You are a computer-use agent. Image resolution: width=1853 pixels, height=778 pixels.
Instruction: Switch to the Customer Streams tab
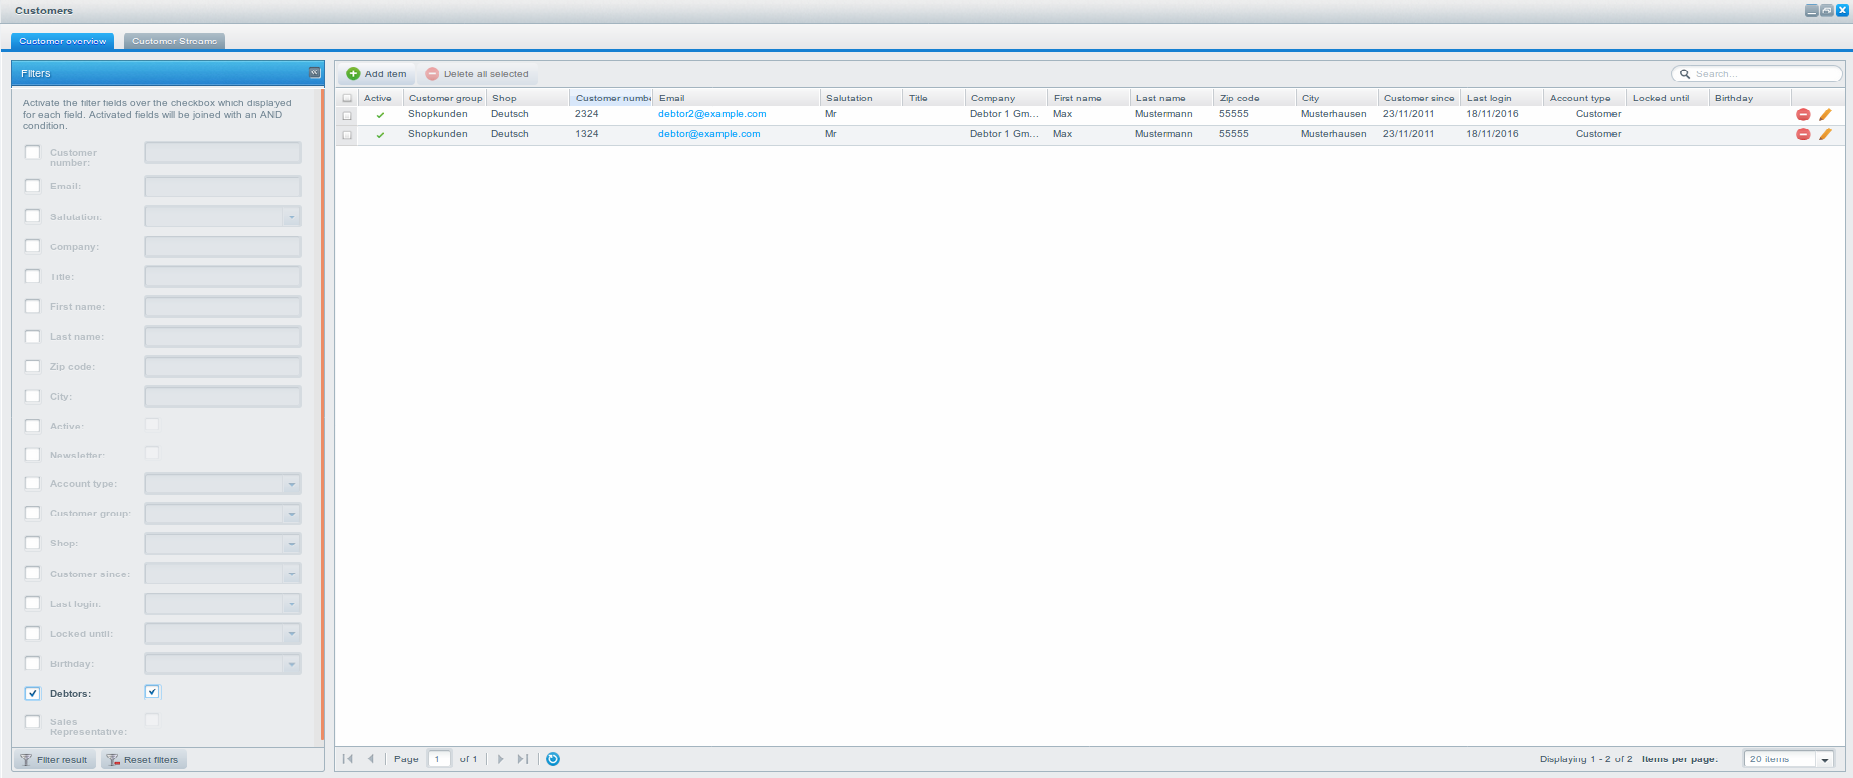tap(174, 41)
